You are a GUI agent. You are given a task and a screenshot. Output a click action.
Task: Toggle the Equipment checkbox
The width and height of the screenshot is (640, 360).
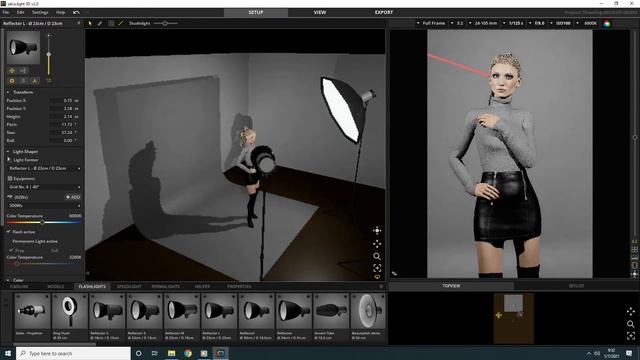[10, 178]
